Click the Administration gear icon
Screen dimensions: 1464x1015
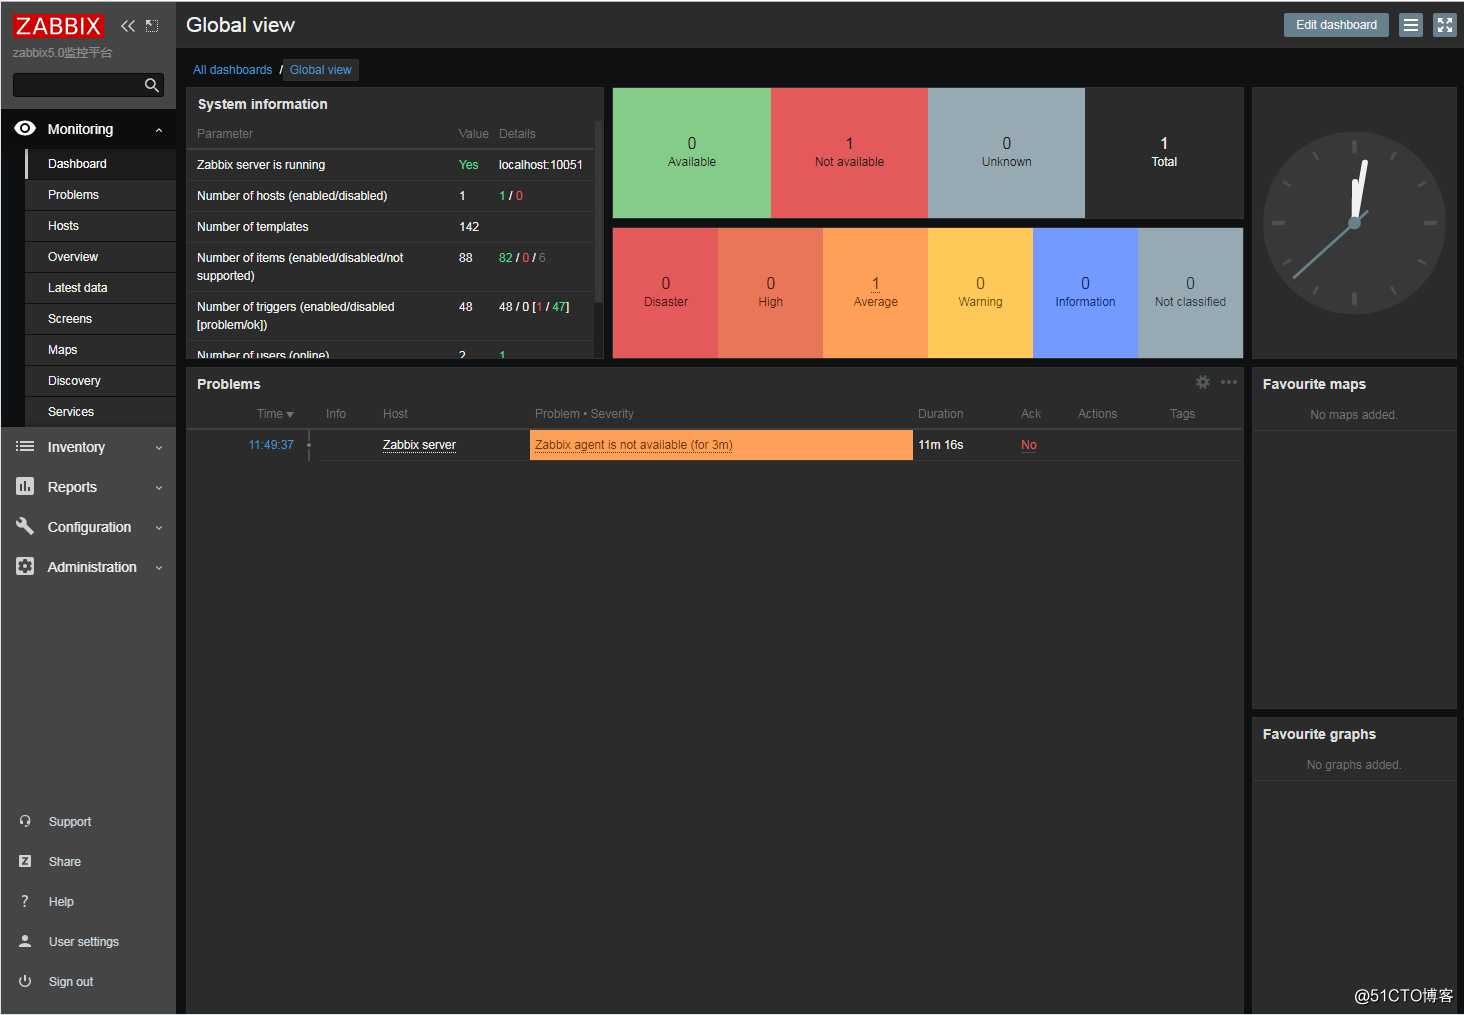(x=25, y=566)
